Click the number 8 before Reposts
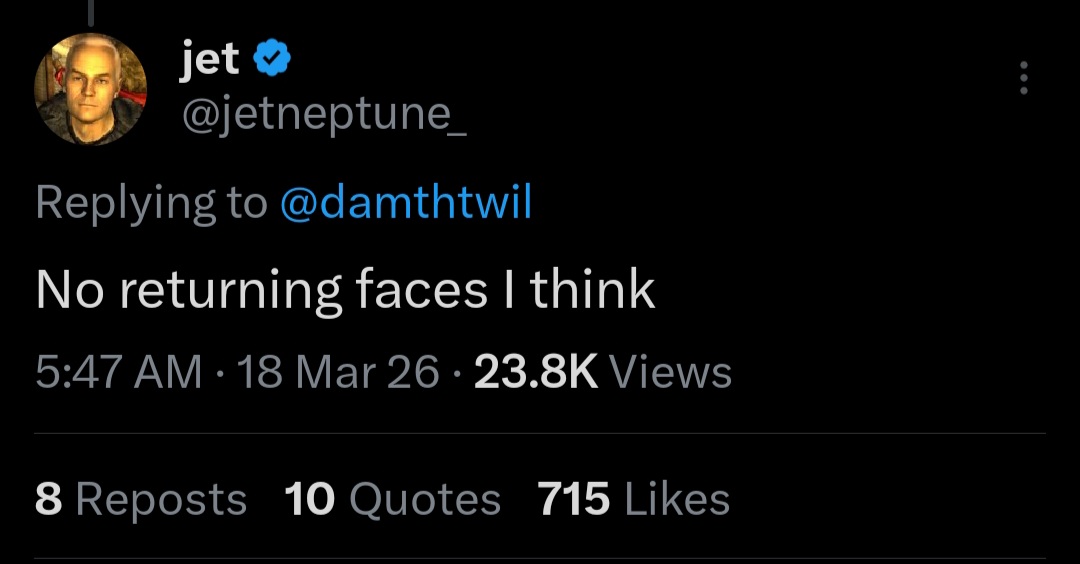 (48, 499)
